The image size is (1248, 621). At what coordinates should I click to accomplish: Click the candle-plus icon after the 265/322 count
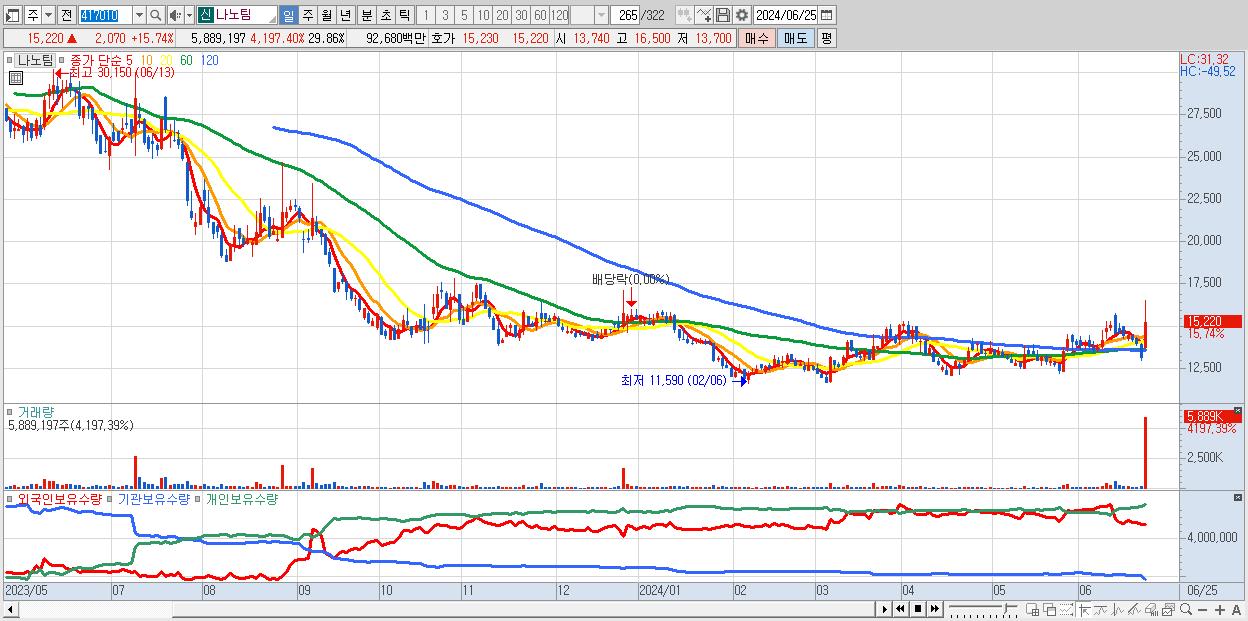[685, 15]
